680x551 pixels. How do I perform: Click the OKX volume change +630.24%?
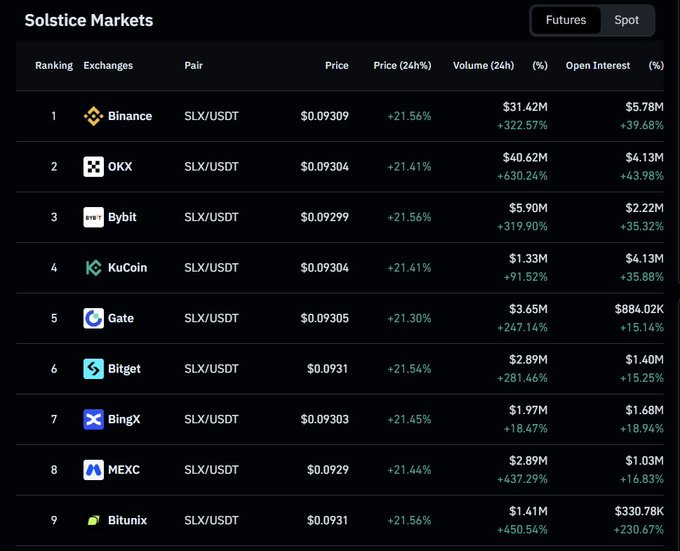(x=522, y=176)
